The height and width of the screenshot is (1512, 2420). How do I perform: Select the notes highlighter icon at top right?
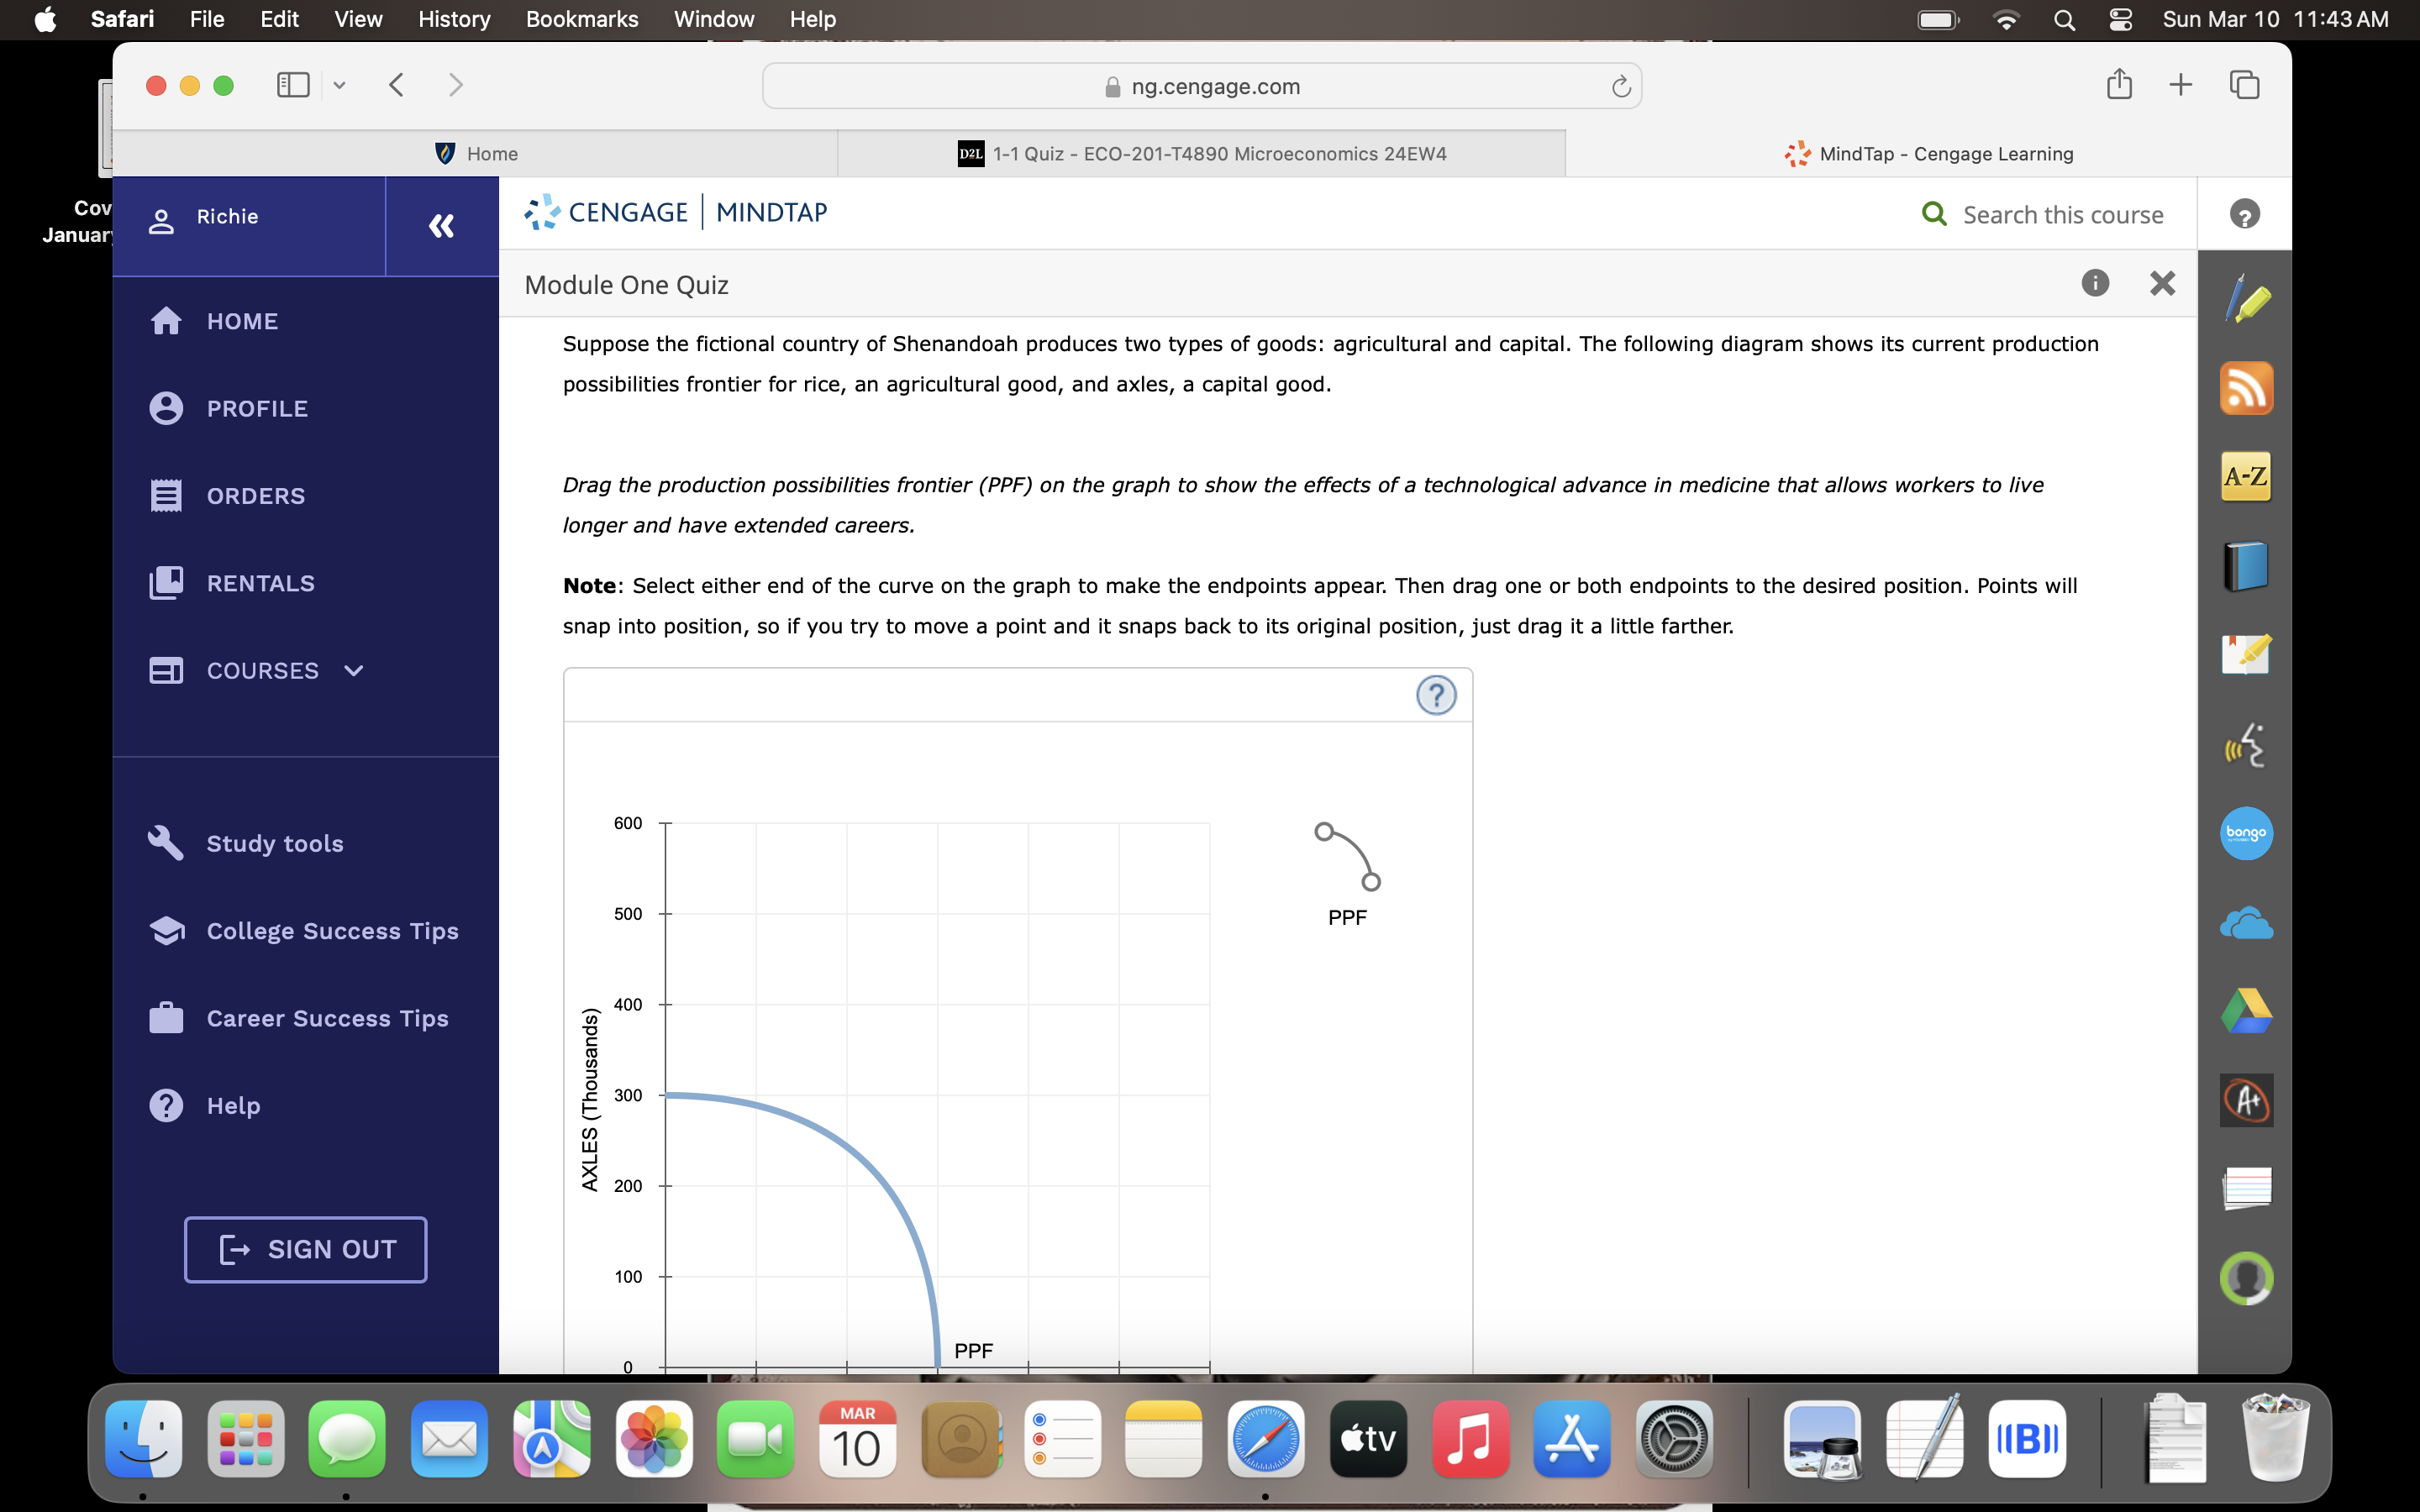(2247, 297)
